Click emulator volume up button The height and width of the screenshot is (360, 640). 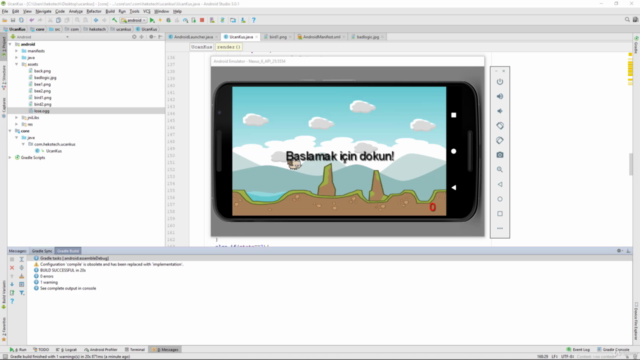pos(500,96)
